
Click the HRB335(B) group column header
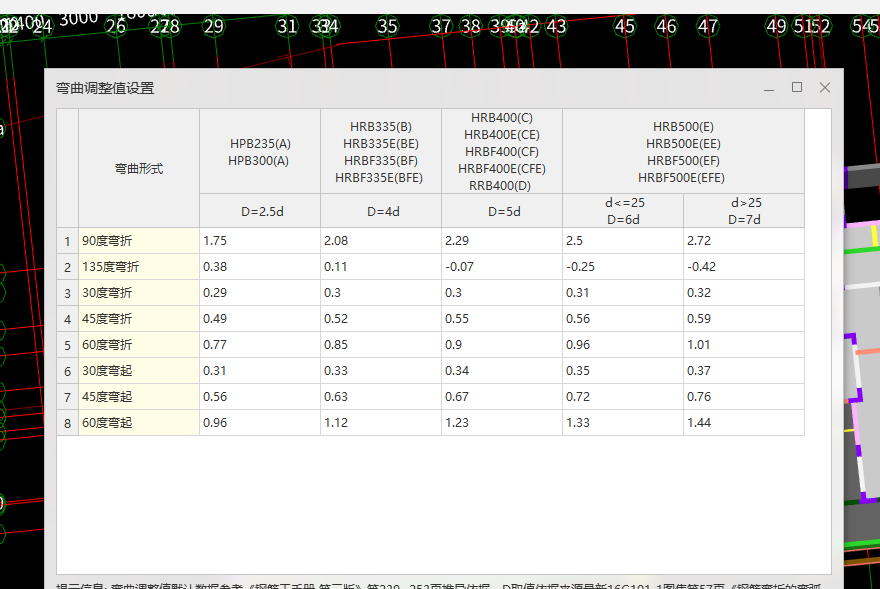click(381, 152)
